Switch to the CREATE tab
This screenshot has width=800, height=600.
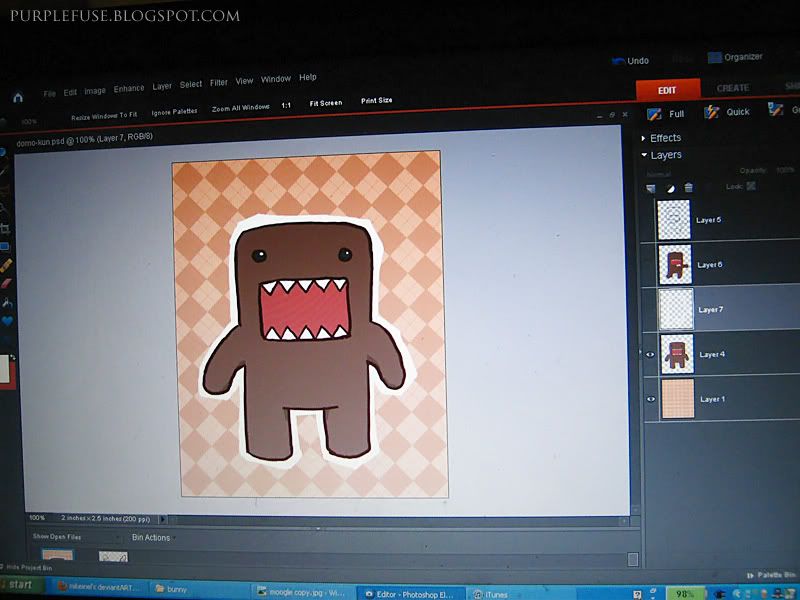(x=732, y=88)
